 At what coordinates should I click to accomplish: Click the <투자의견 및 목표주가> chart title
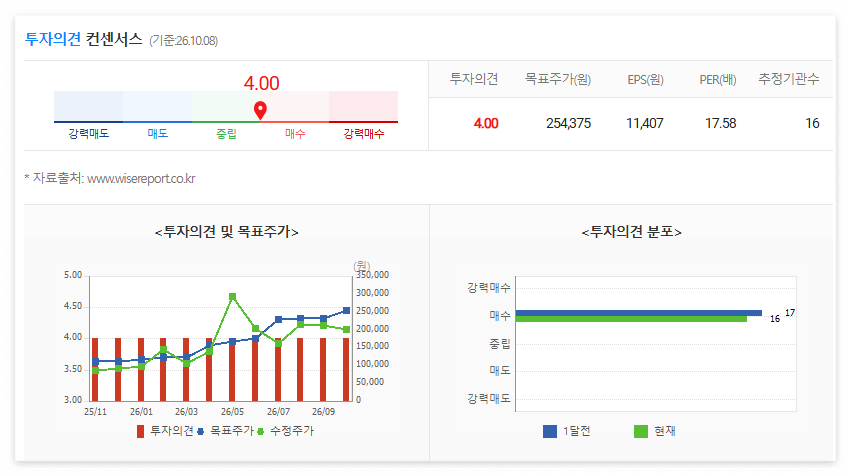pyautogui.click(x=226, y=232)
